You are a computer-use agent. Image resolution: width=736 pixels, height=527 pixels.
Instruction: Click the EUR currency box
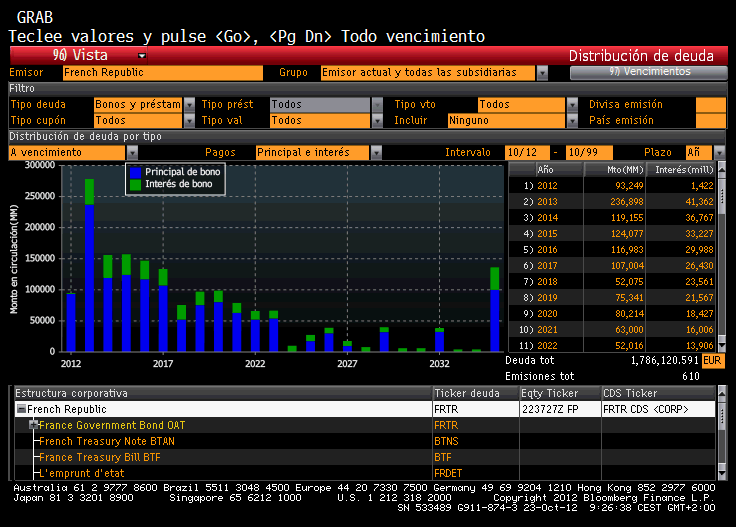click(712, 360)
